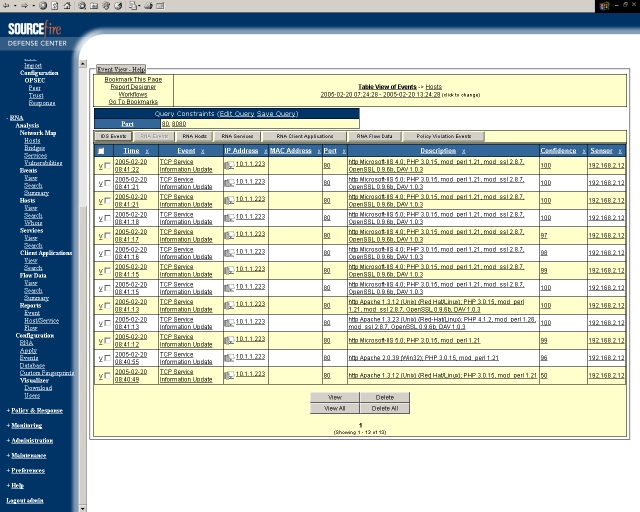Image resolution: width=640 pixels, height=512 pixels.
Task: Open the Edit Query link
Action: coord(236,114)
